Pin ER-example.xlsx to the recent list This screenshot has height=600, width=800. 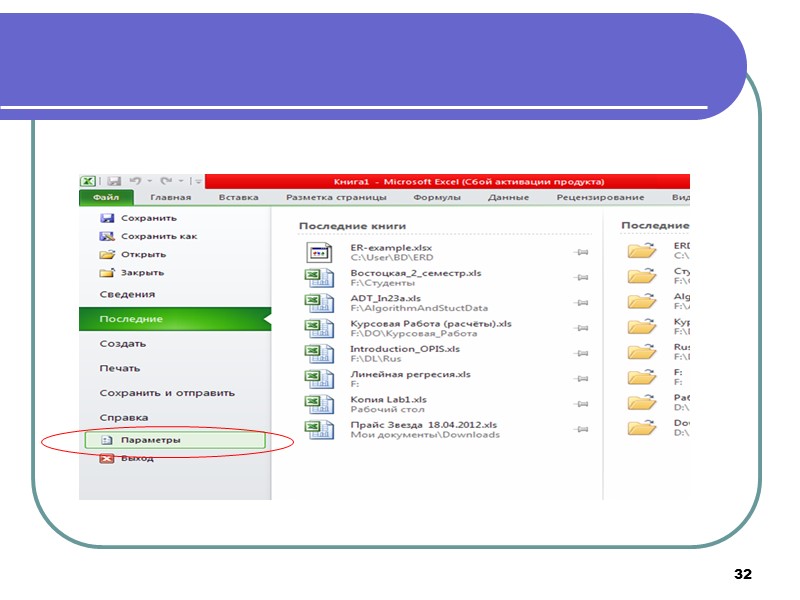pyautogui.click(x=581, y=252)
